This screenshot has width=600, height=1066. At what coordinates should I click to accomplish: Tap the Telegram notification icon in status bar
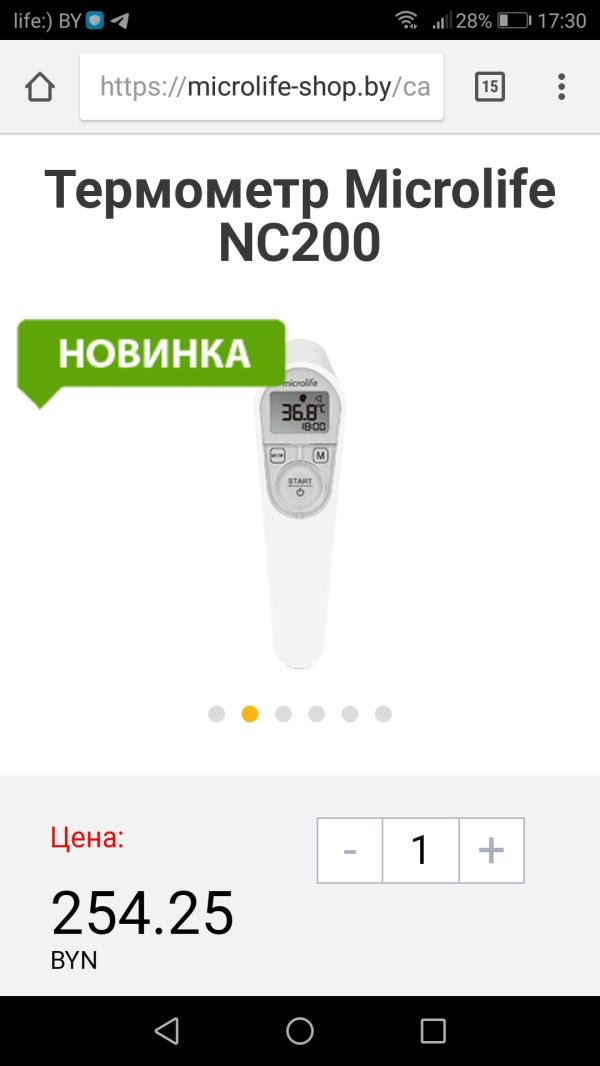(x=120, y=20)
